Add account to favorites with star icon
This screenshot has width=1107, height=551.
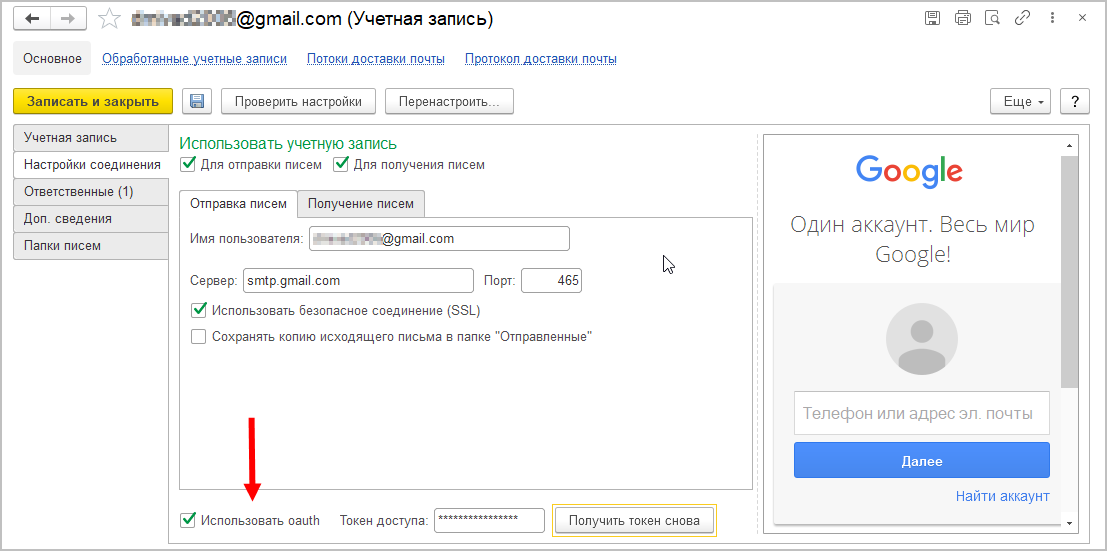(x=110, y=19)
